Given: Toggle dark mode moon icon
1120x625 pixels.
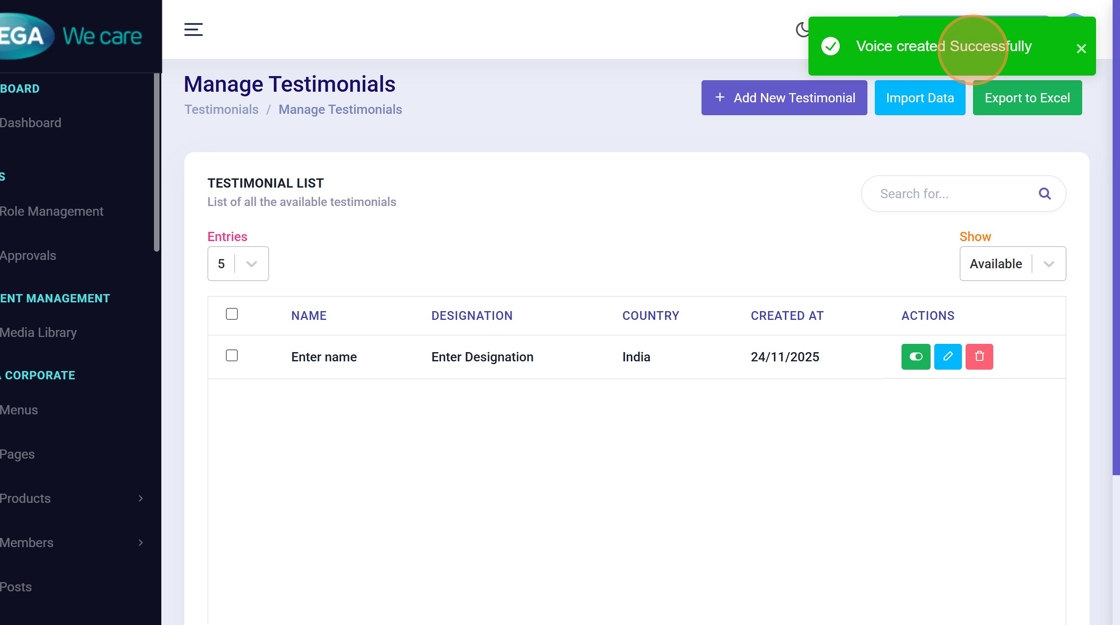Looking at the screenshot, I should pyautogui.click(x=802, y=30).
